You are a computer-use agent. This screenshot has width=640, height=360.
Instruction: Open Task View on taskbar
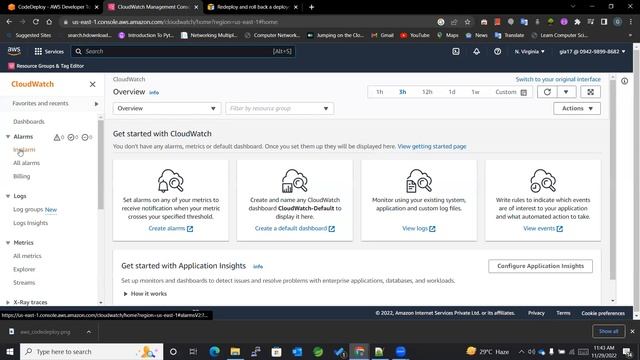(193, 351)
